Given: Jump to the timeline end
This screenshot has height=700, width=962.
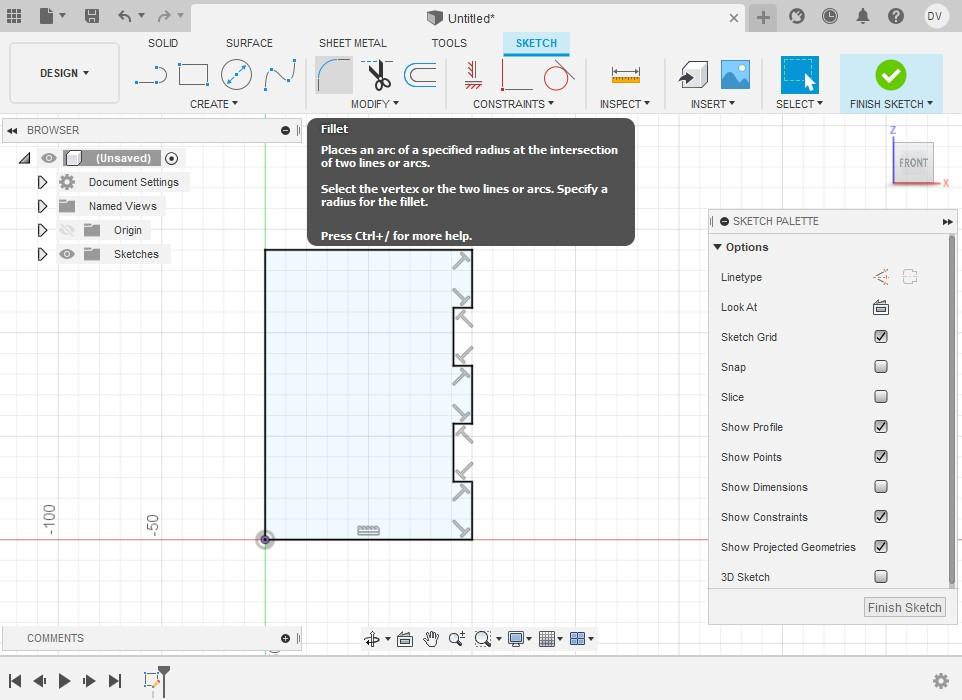Looking at the screenshot, I should (x=115, y=680).
